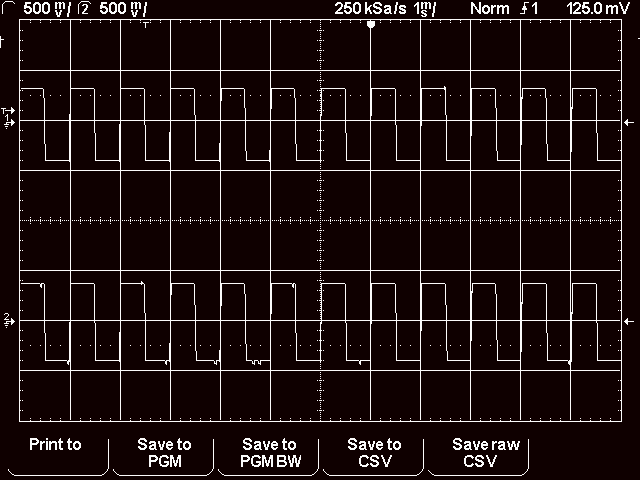Click the Norm trigger mode label

pyautogui.click(x=489, y=9)
